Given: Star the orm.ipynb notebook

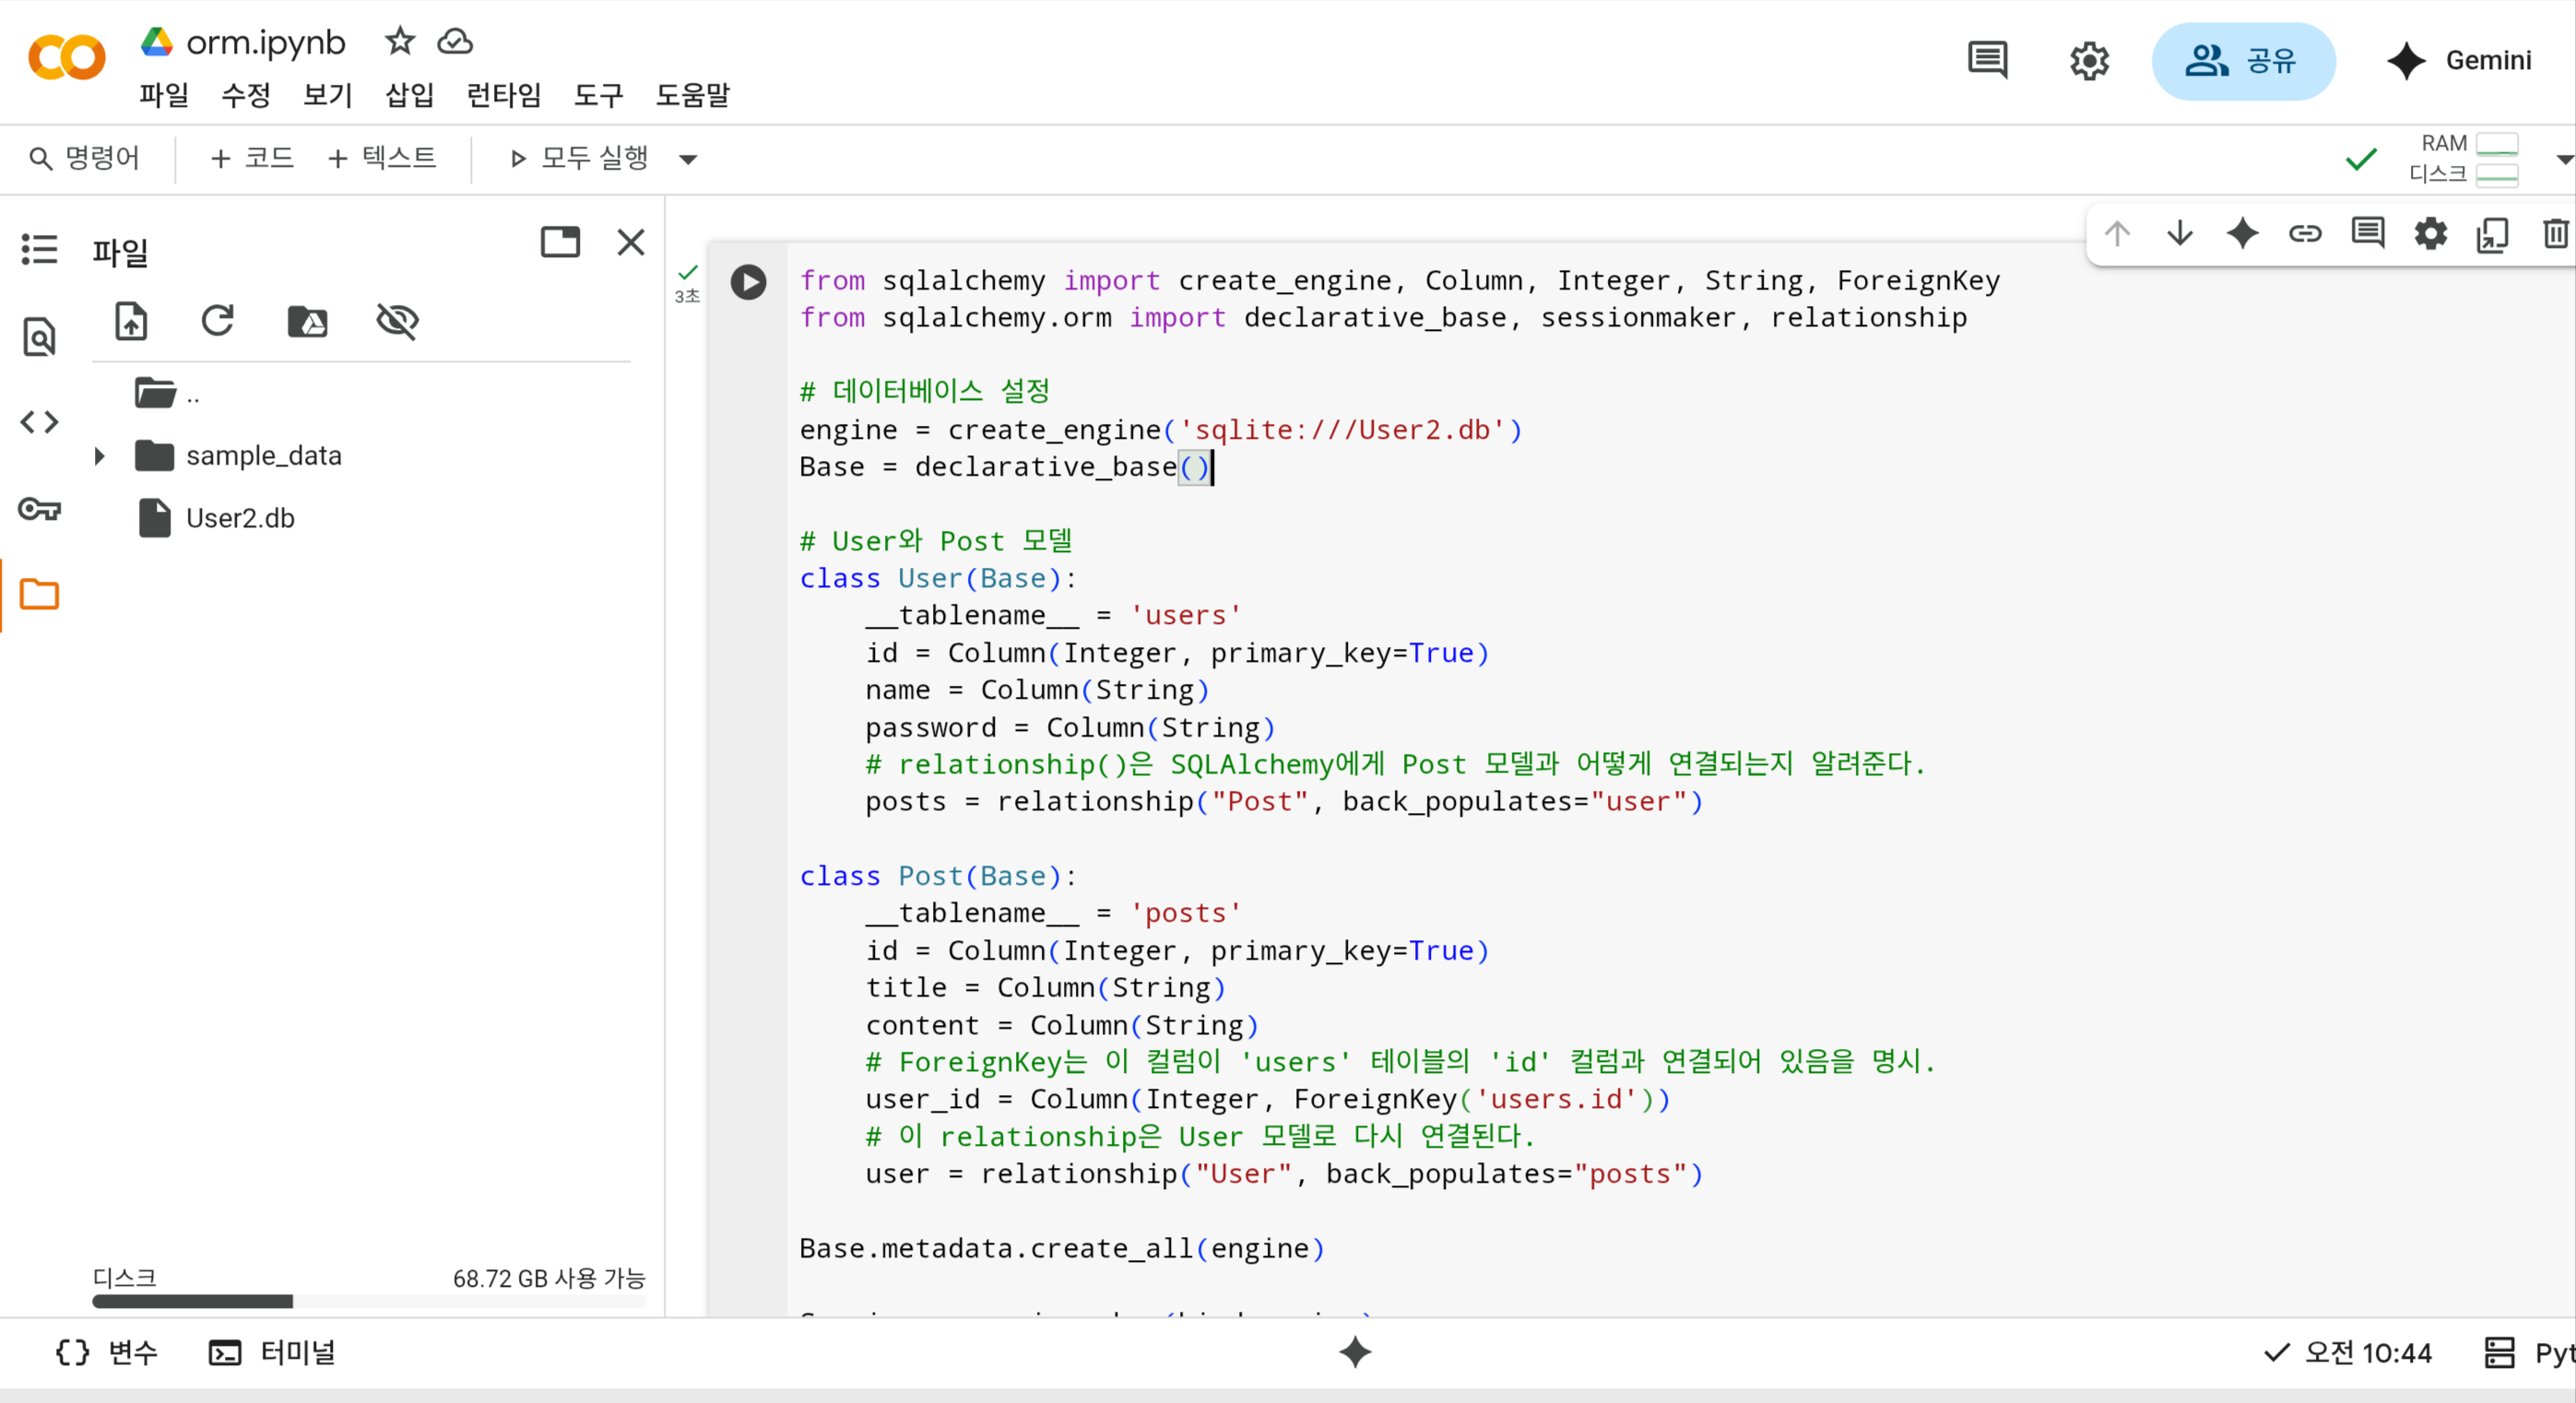Looking at the screenshot, I should tap(400, 41).
